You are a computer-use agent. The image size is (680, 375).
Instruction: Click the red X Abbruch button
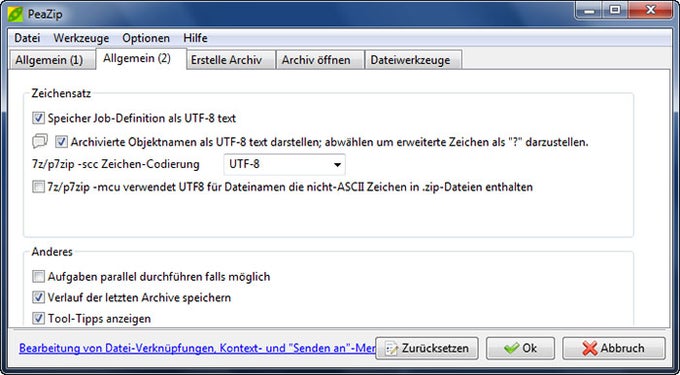pyautogui.click(x=614, y=348)
